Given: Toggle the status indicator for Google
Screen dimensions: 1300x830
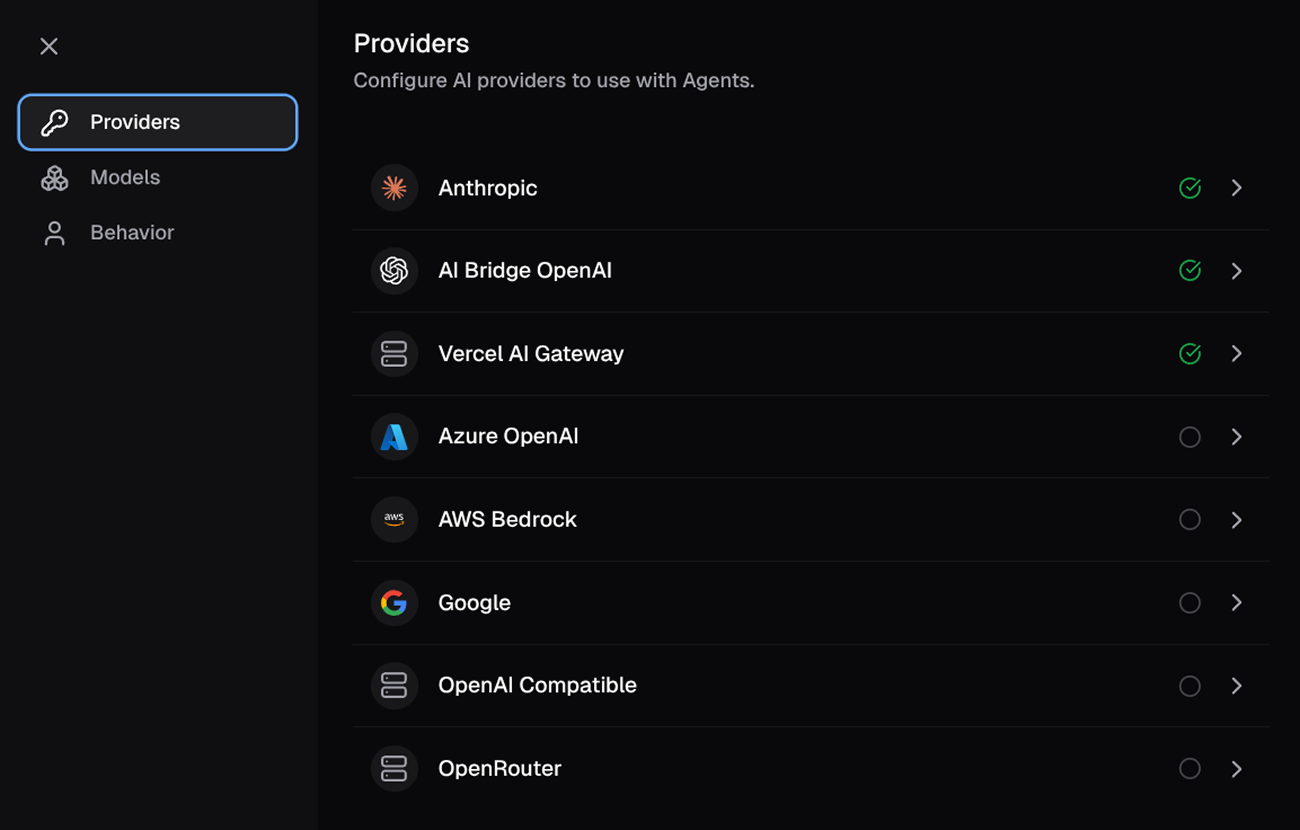Looking at the screenshot, I should tap(1190, 602).
